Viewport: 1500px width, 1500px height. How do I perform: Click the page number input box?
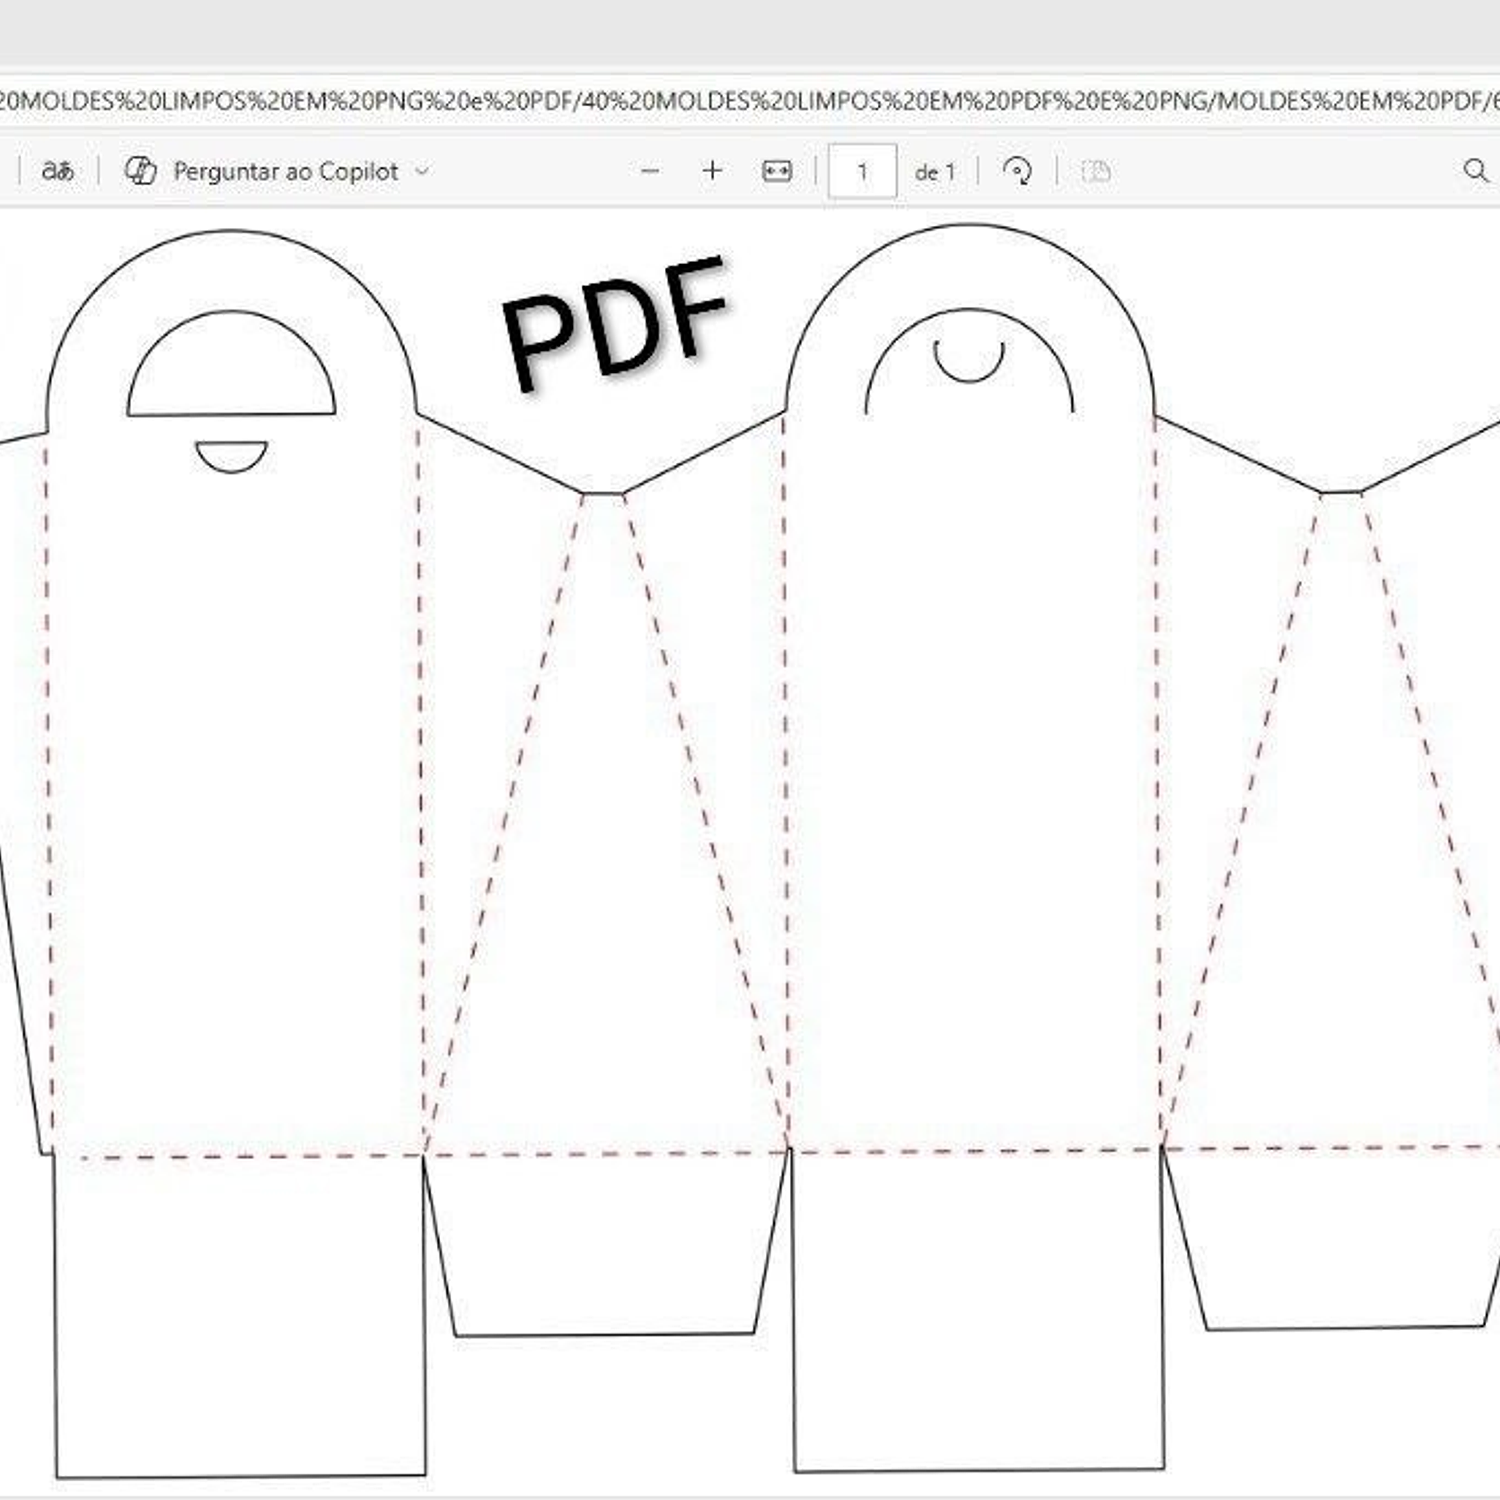863,170
